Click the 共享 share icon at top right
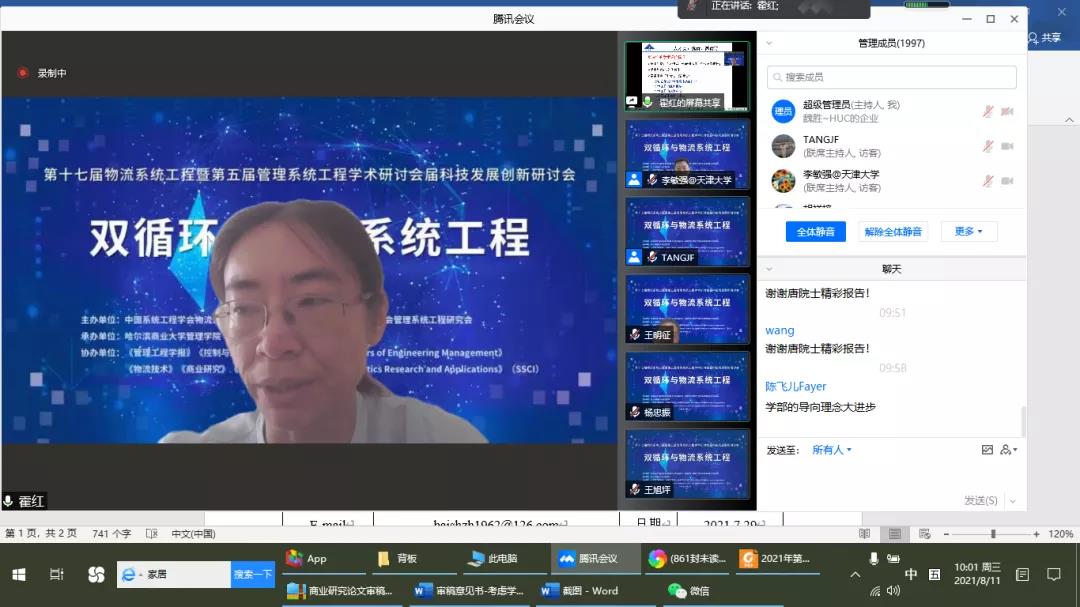Screen dimensions: 1080x607 [x=1044, y=38]
